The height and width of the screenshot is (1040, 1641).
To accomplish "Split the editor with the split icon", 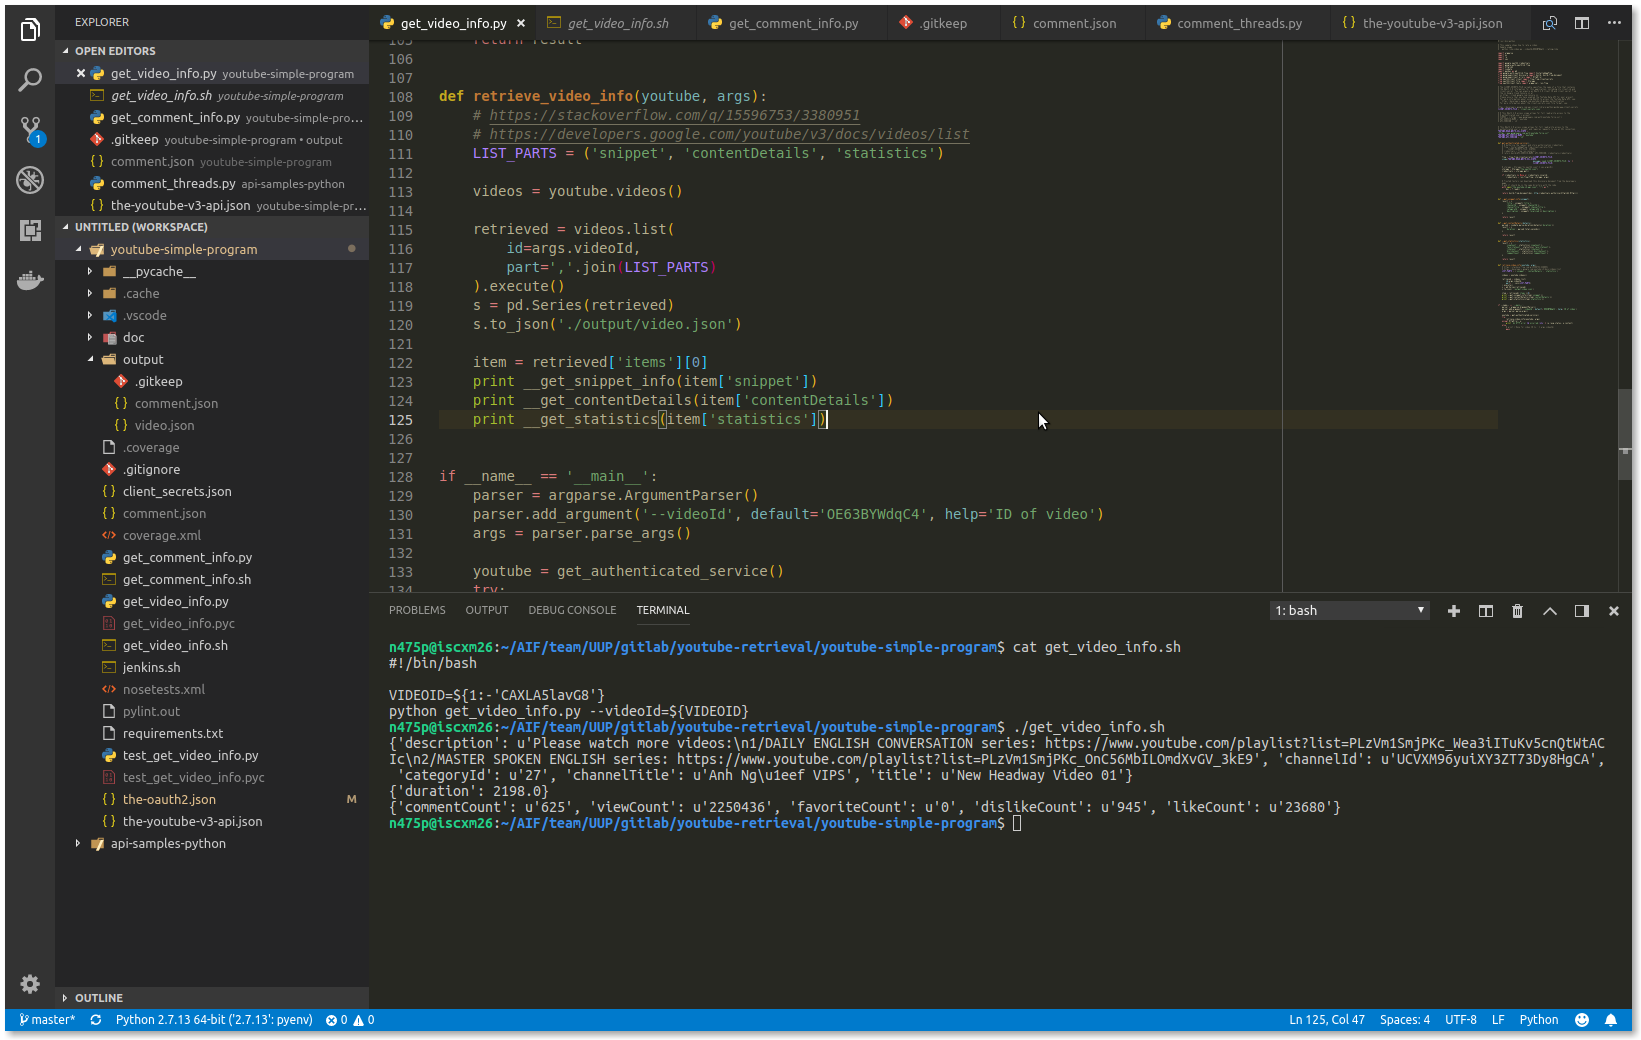I will (x=1582, y=23).
